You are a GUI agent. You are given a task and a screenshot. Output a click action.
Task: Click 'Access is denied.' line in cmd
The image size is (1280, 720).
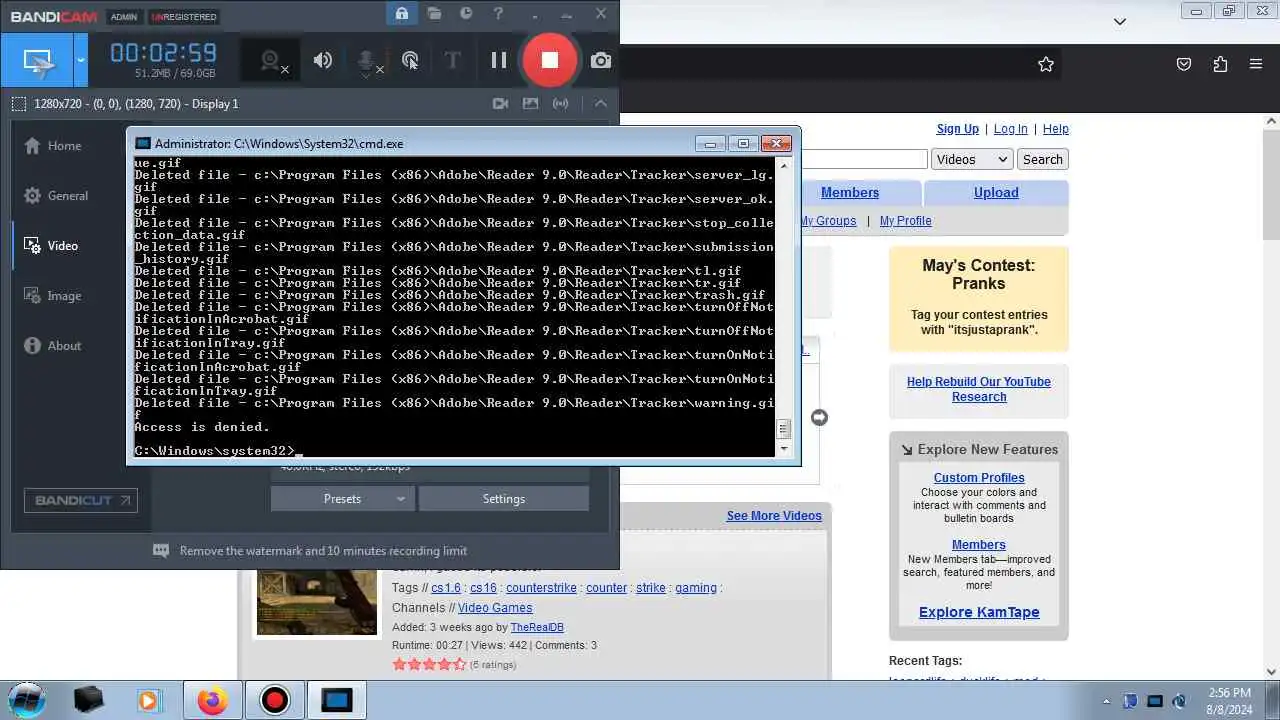pyautogui.click(x=202, y=427)
